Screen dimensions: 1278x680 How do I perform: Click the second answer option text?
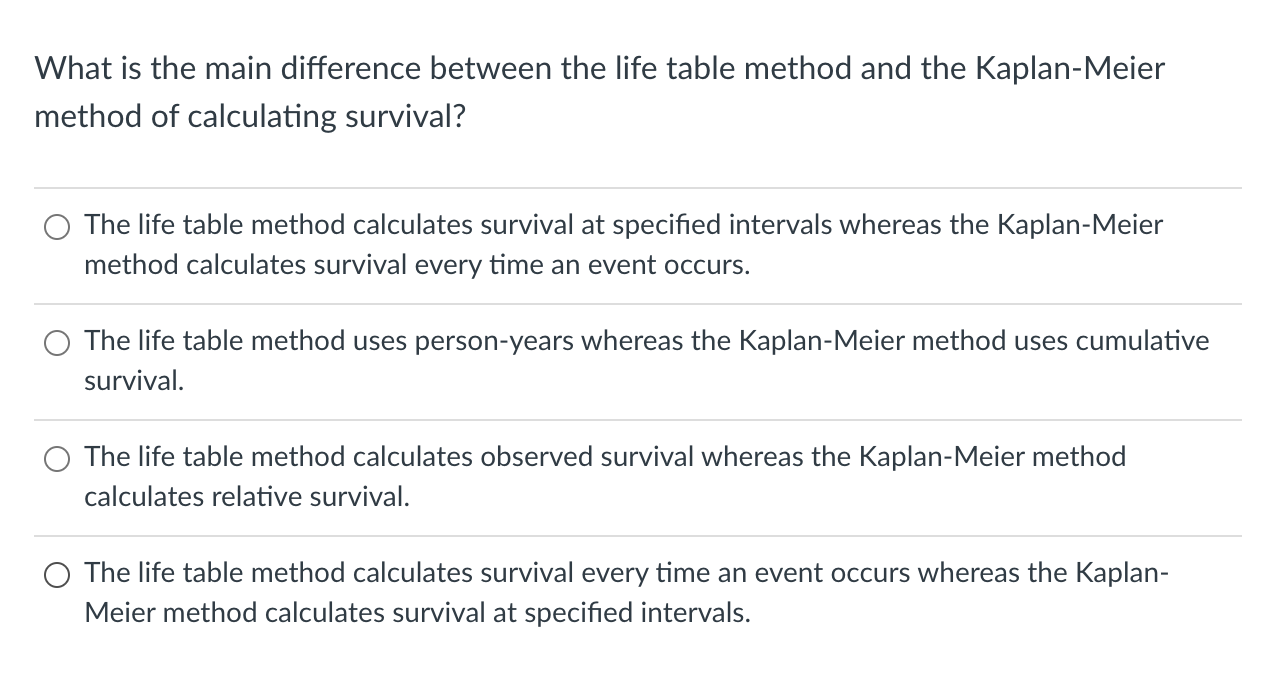646,360
